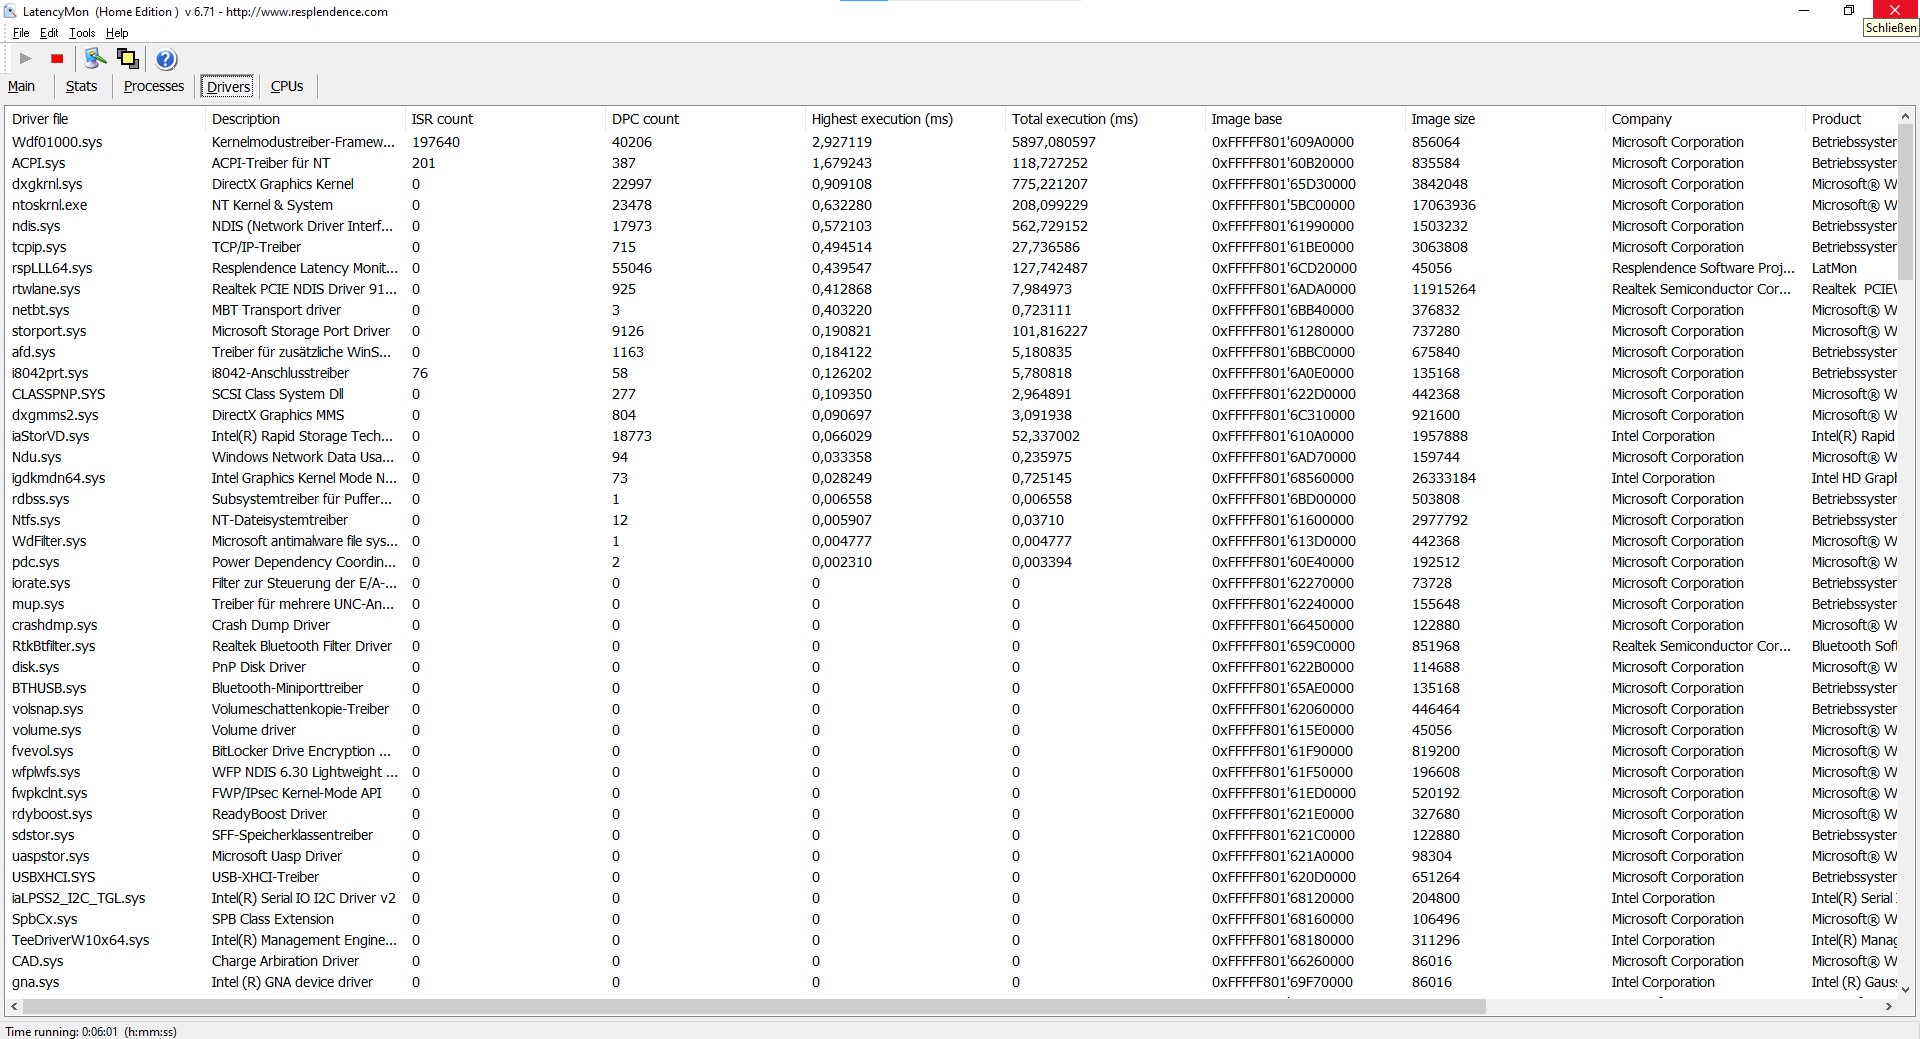Click the horizontal scrollbar thumb

pyautogui.click(x=750, y=1007)
